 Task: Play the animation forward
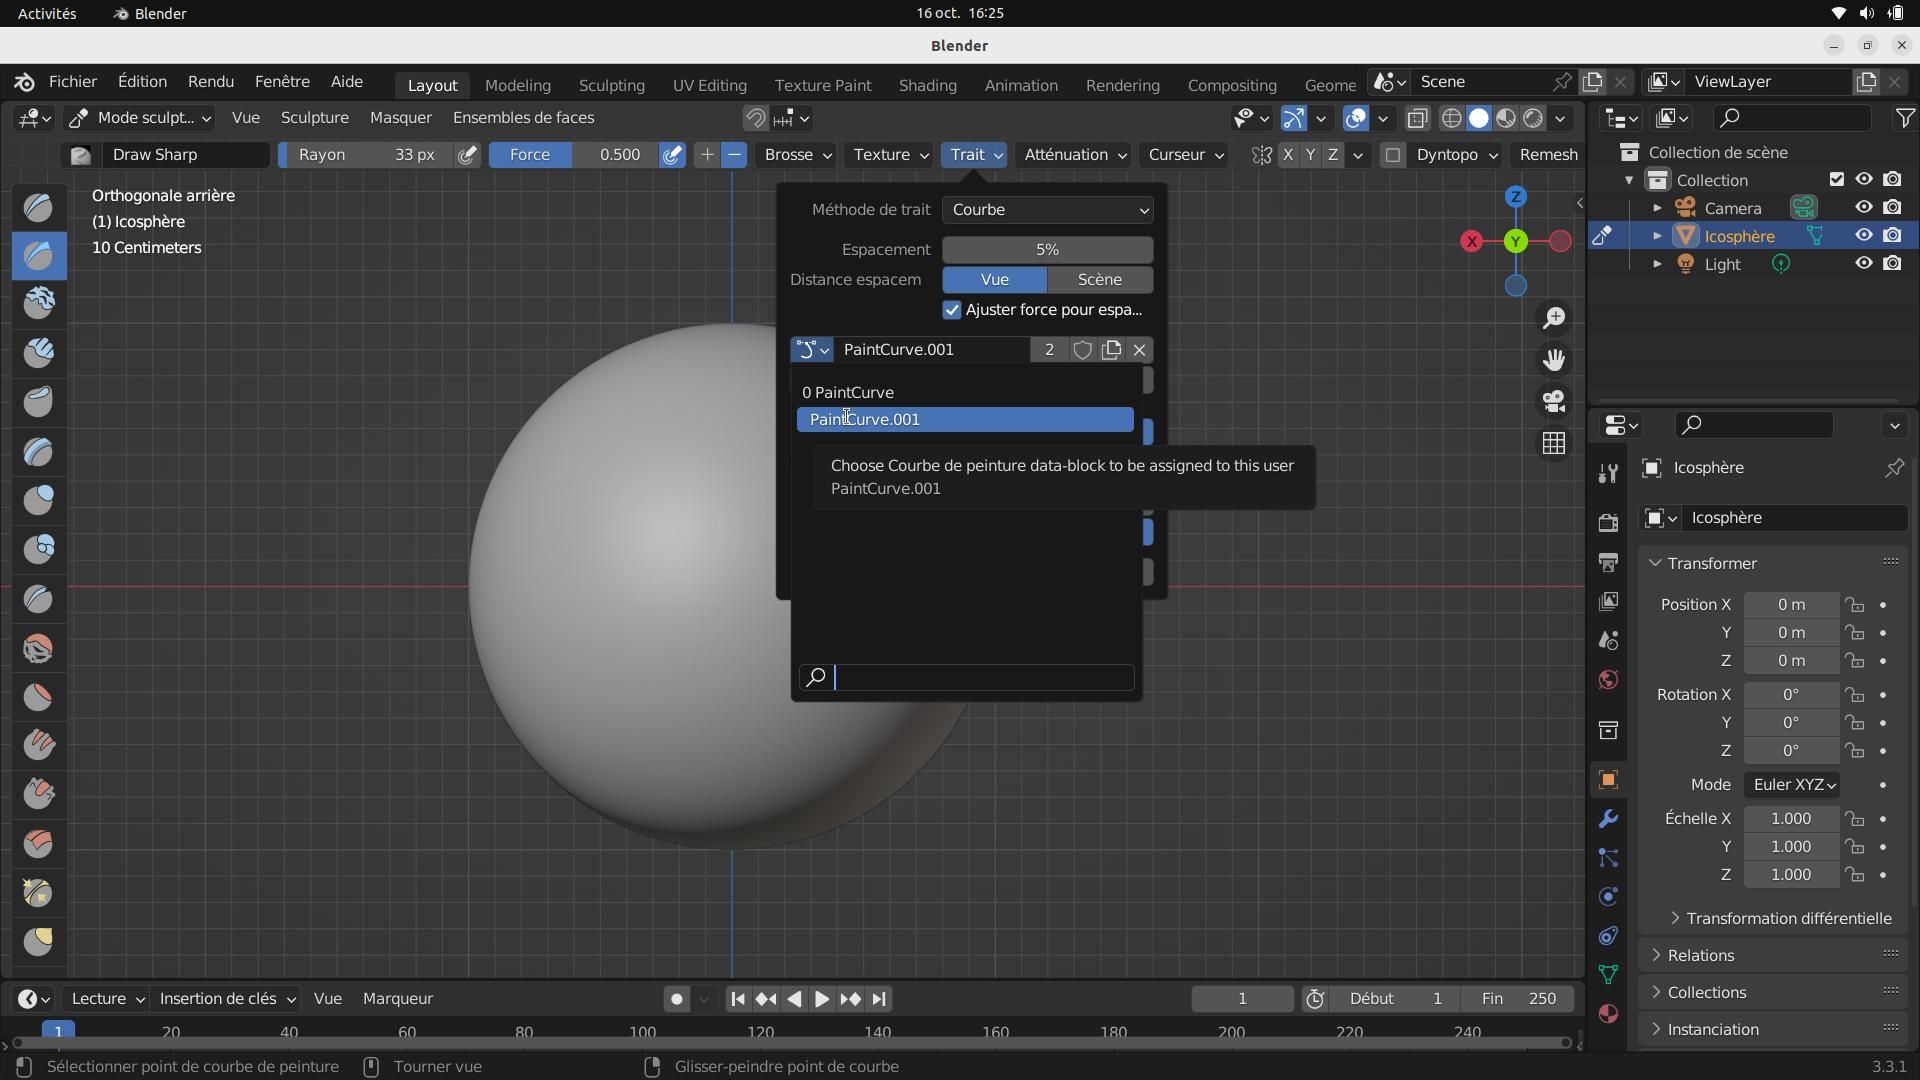pos(821,999)
